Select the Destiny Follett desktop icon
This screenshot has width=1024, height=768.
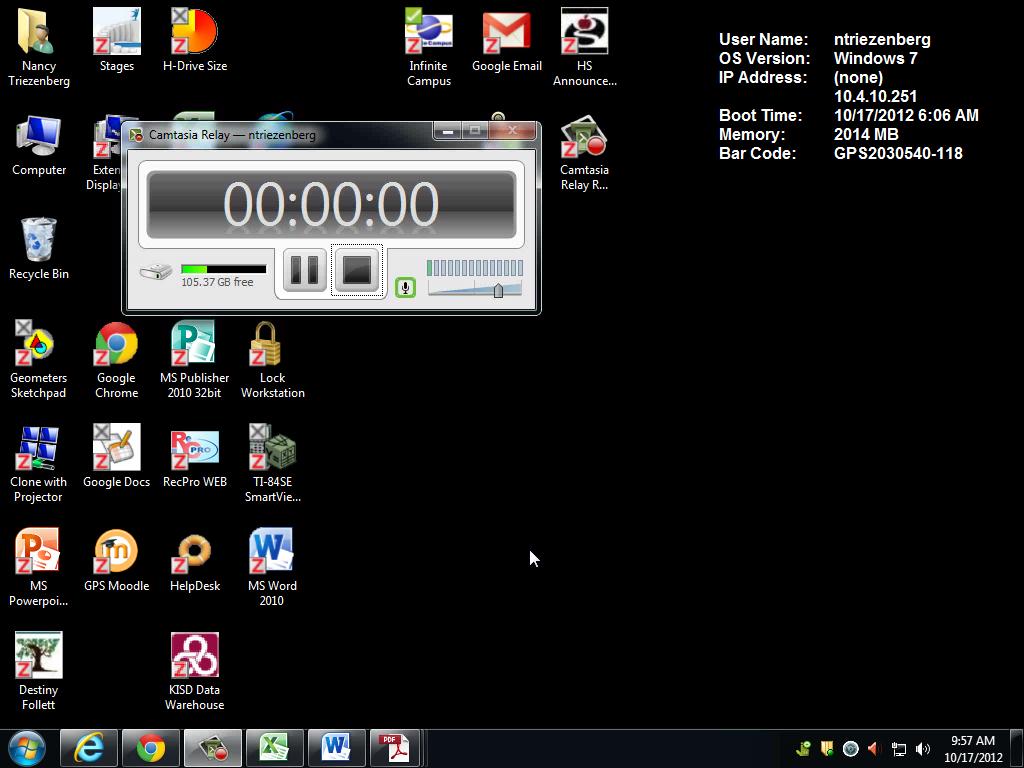(x=39, y=671)
